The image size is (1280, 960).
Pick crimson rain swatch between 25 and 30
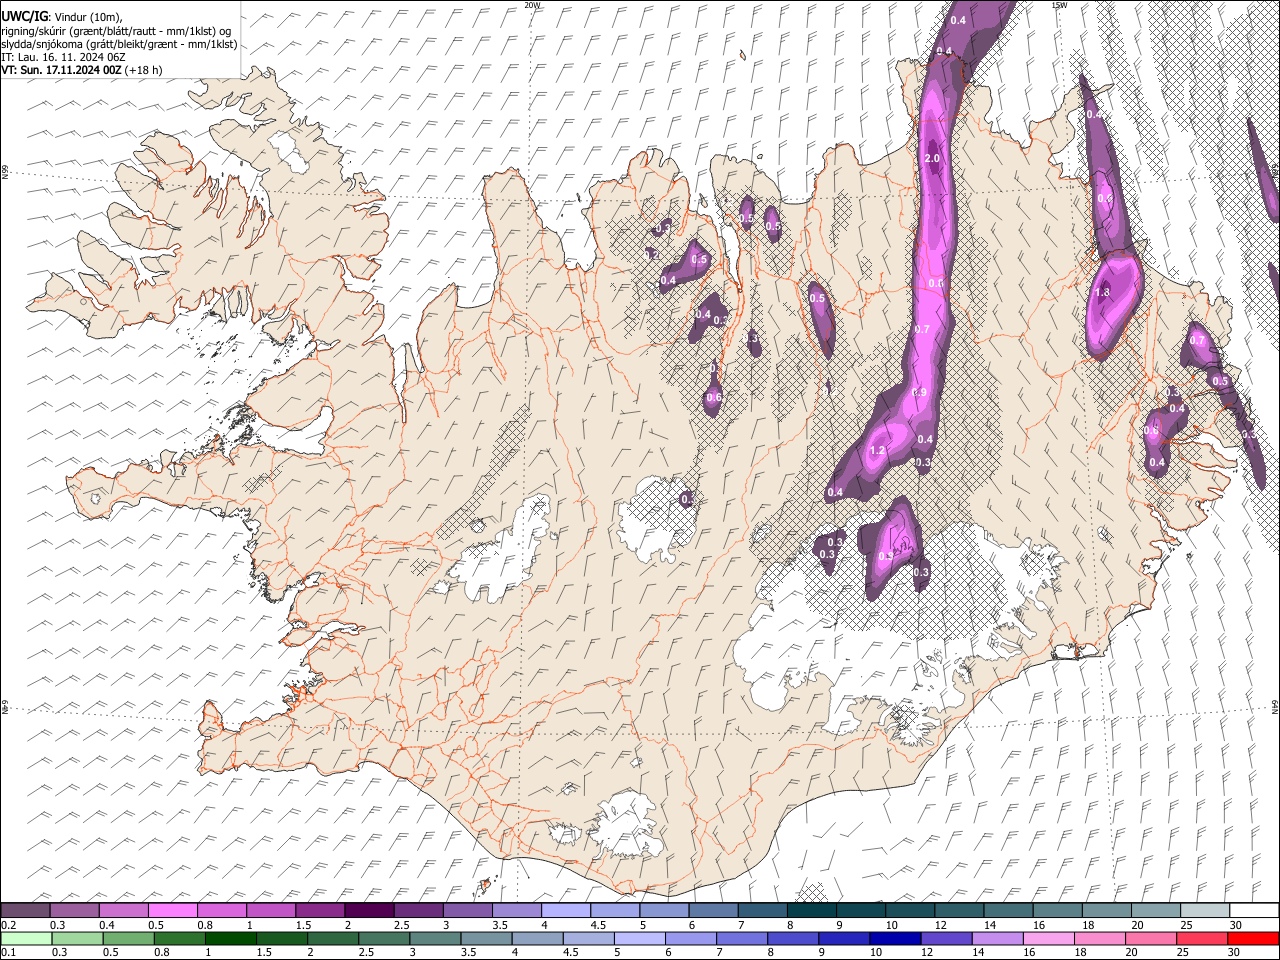pos(1203,938)
